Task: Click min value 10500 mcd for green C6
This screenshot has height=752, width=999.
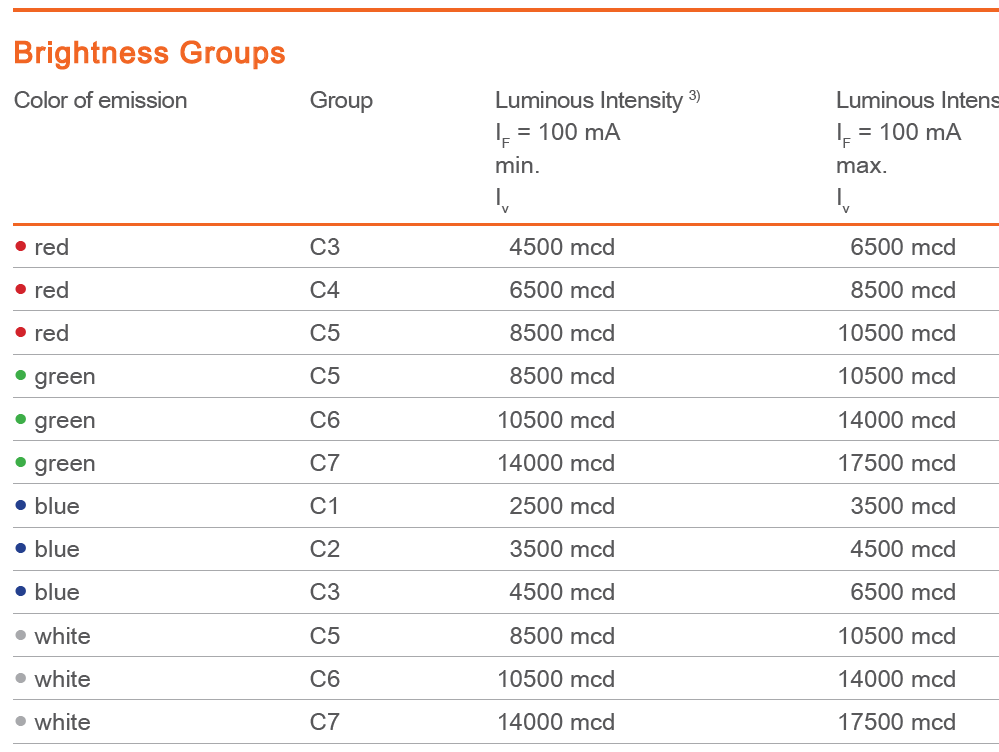Action: pos(556,420)
